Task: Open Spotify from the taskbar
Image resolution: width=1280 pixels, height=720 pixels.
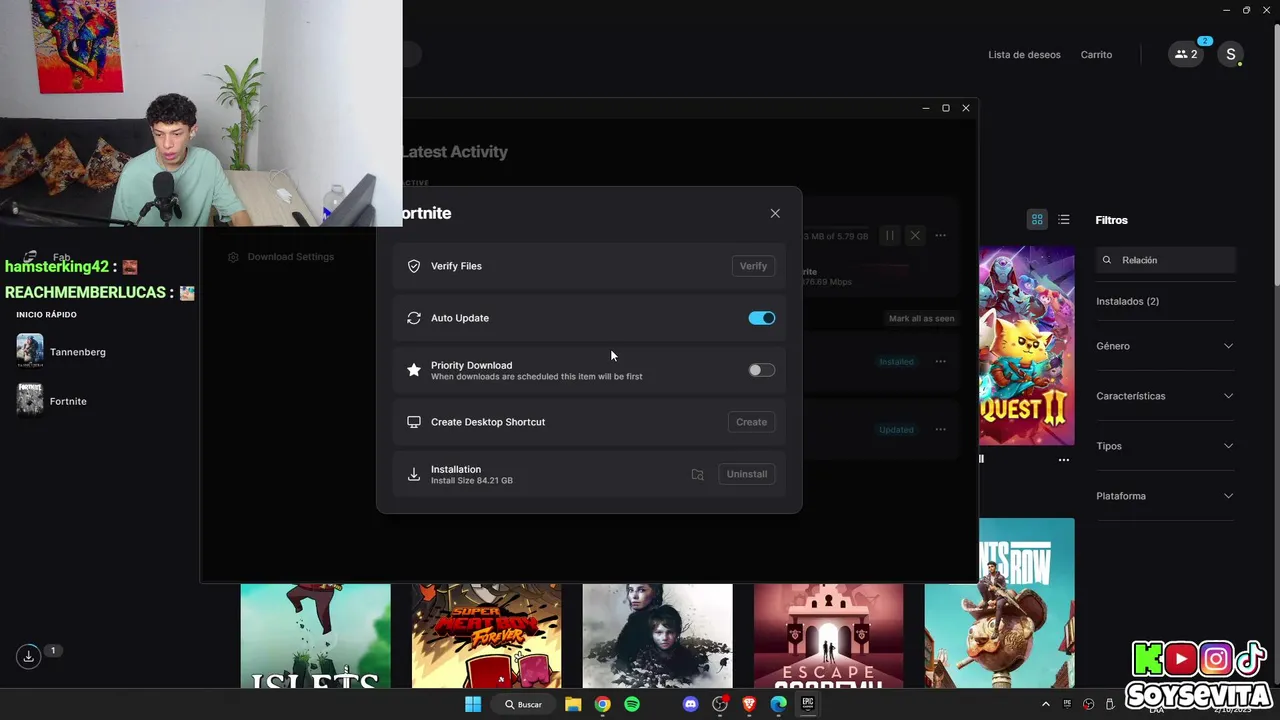Action: [x=632, y=704]
